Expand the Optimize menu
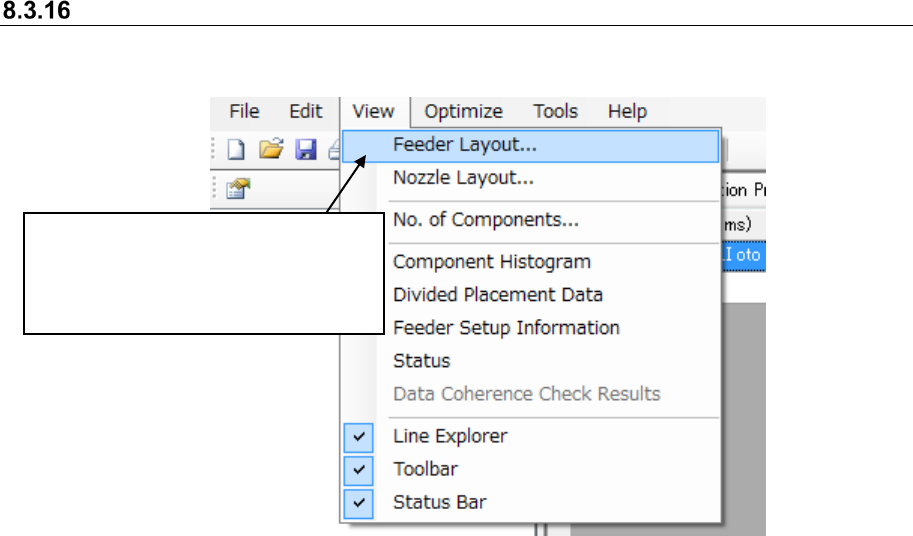This screenshot has height=536, width=913. click(x=463, y=112)
